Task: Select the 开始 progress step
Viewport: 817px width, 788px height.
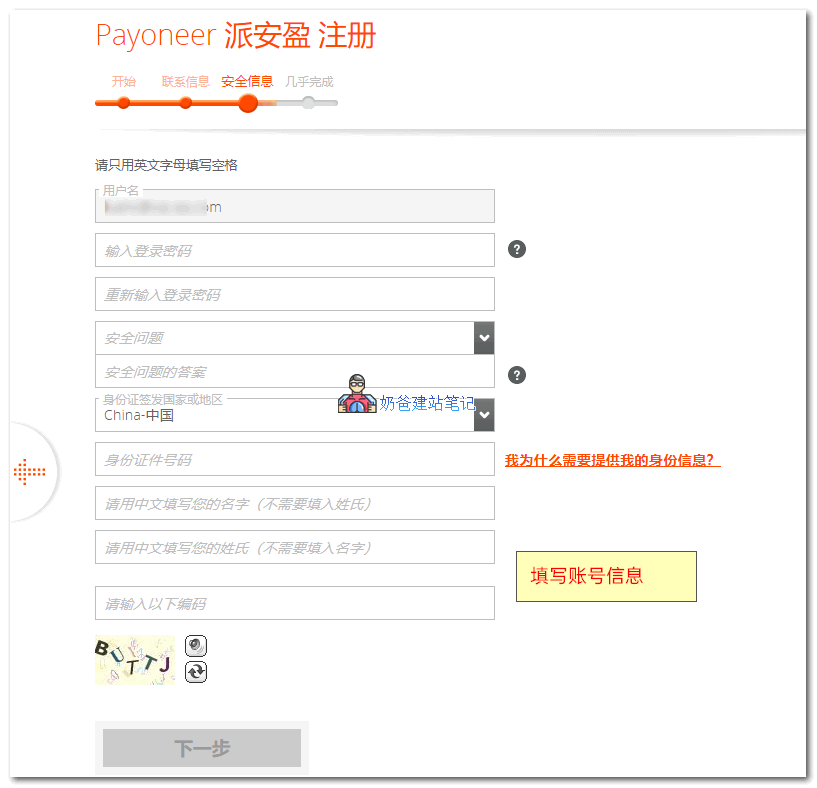Action: tap(123, 103)
